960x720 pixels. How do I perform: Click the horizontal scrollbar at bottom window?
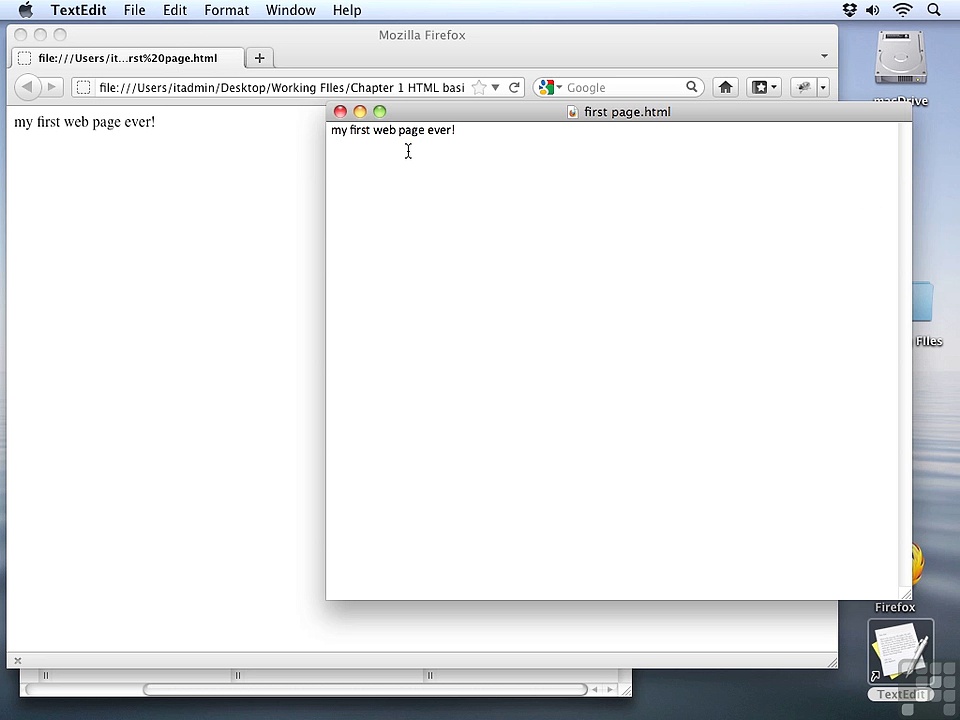point(366,689)
